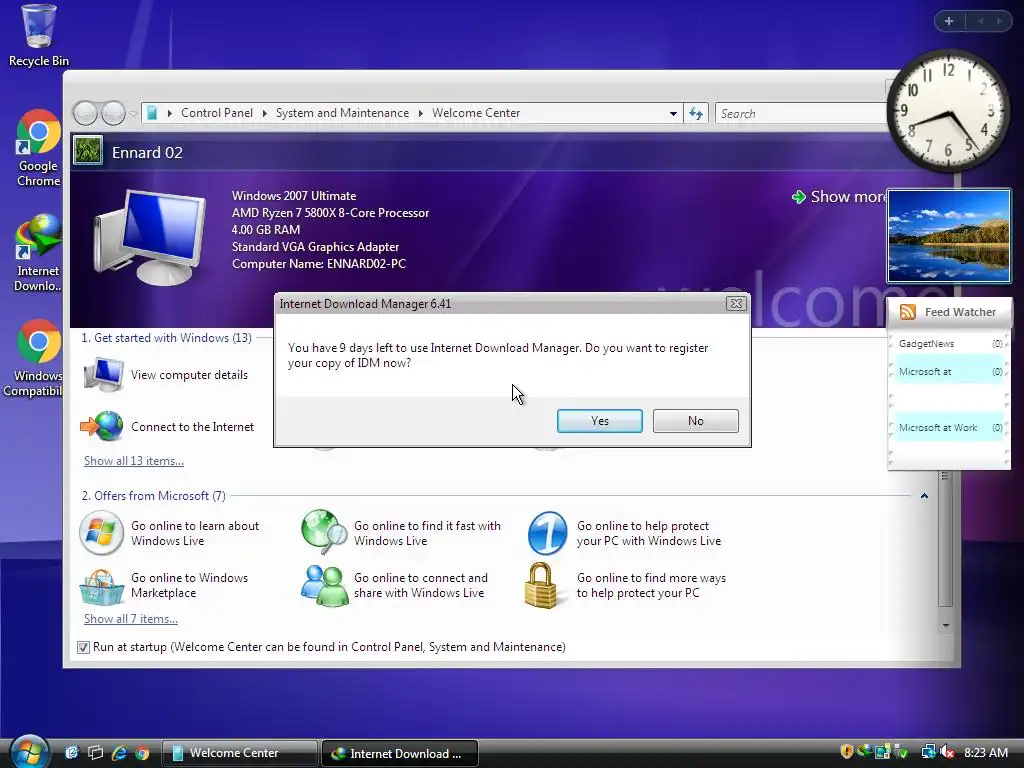1024x768 pixels.
Task: Click the analog clock gadget
Action: click(x=947, y=110)
